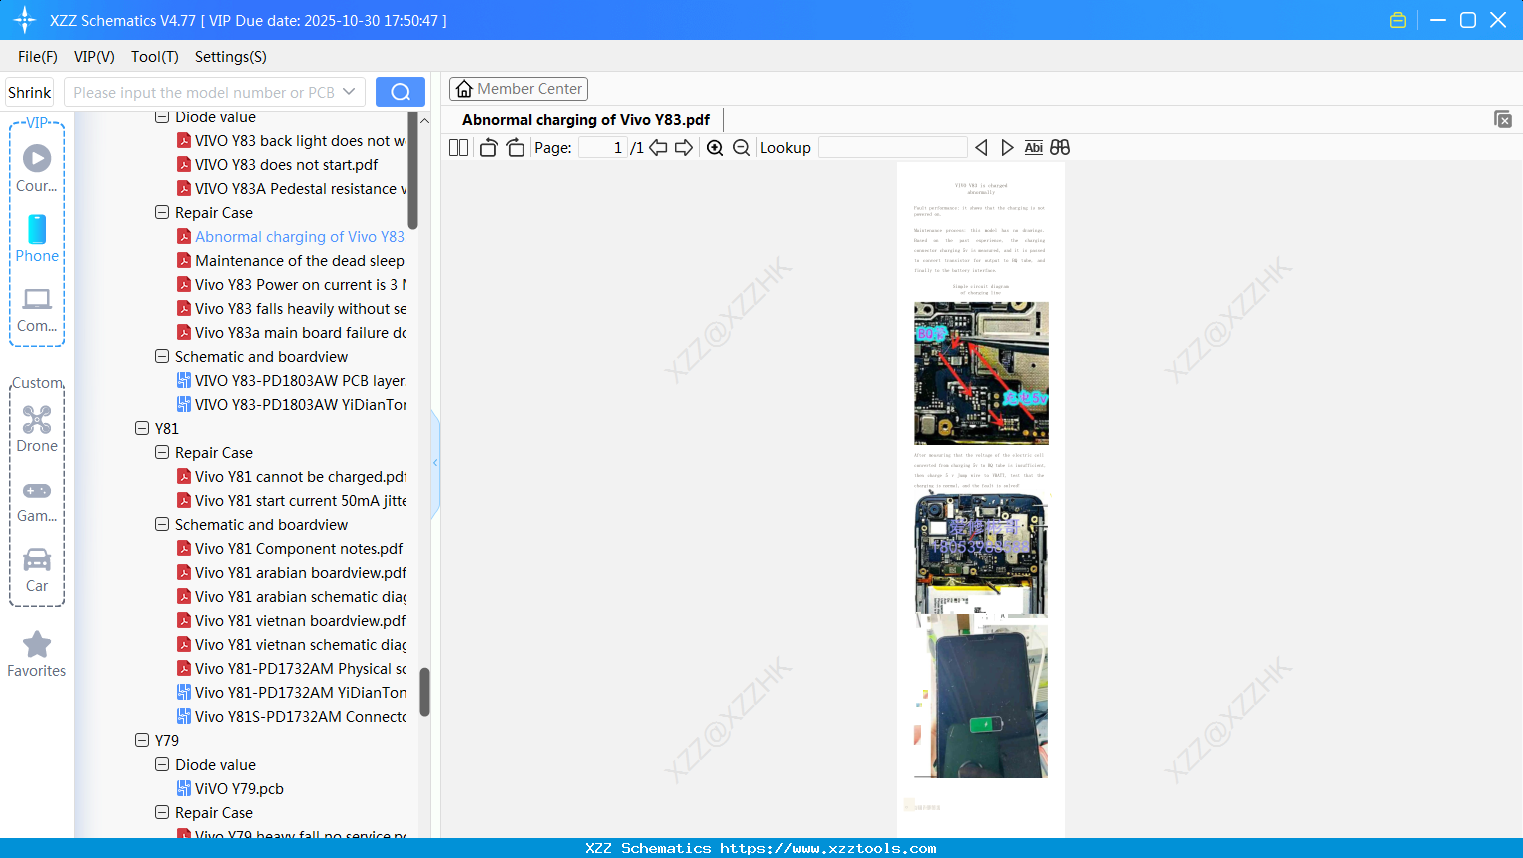Open the Game console category
The width and height of the screenshot is (1523, 858).
coord(37,500)
